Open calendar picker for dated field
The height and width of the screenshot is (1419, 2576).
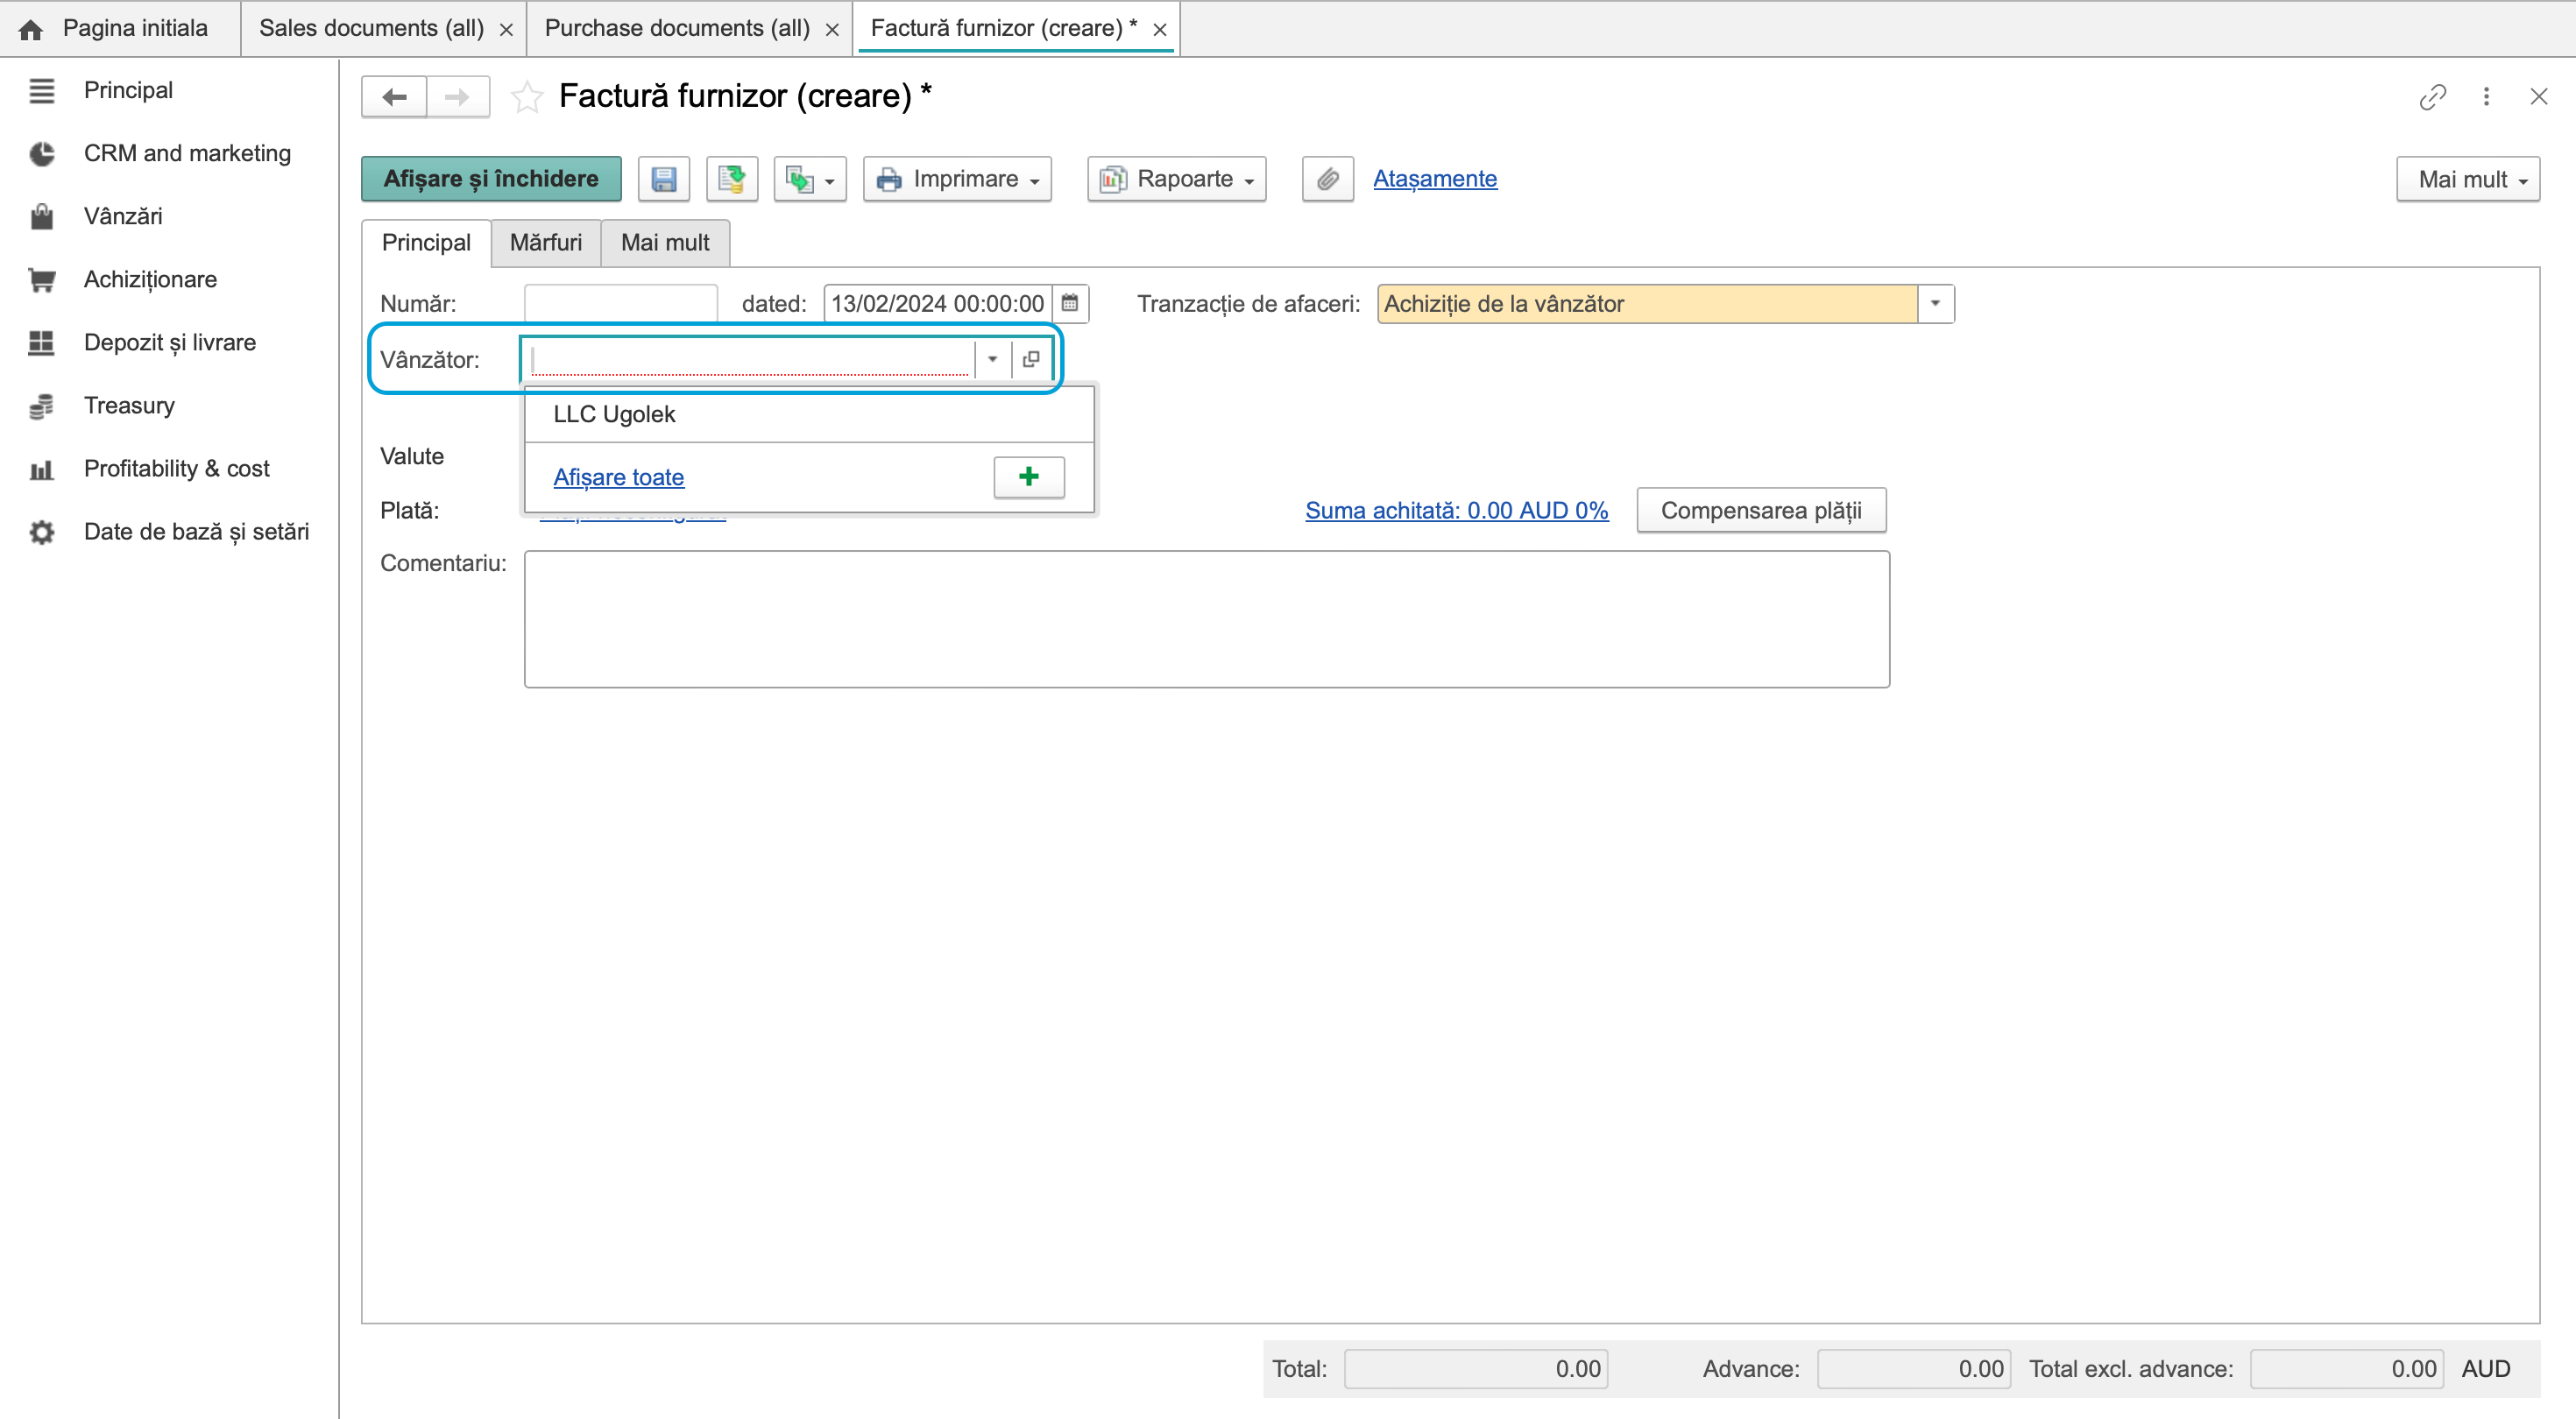(1070, 303)
